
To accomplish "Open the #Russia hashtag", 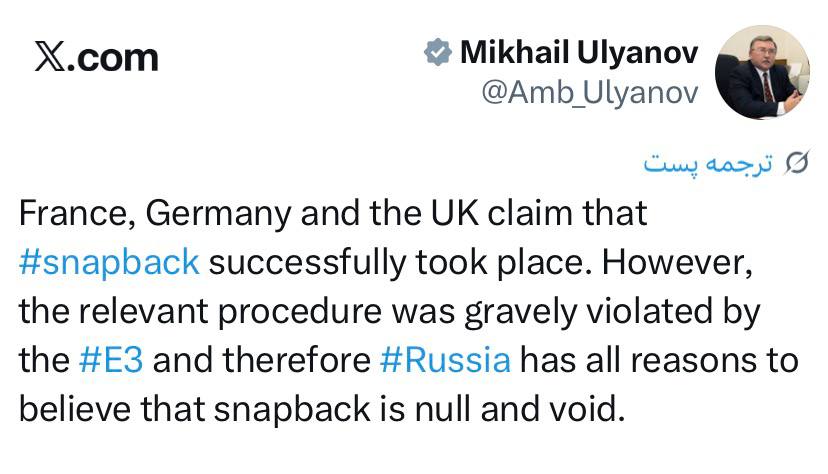I will coord(446,359).
